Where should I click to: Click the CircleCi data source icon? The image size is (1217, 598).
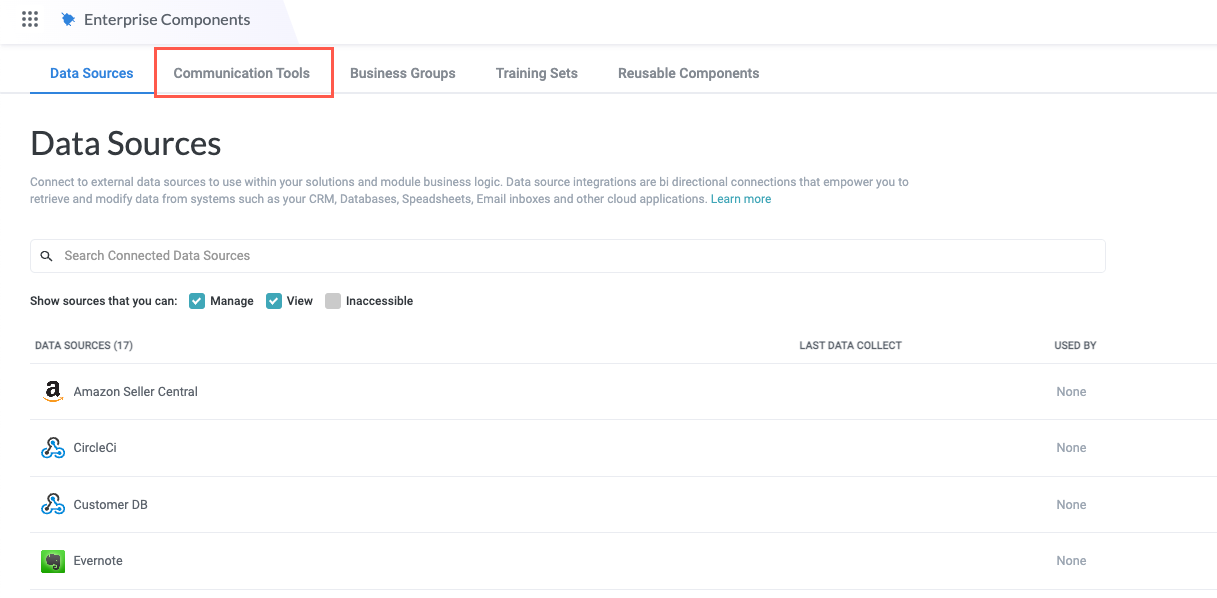tap(53, 448)
